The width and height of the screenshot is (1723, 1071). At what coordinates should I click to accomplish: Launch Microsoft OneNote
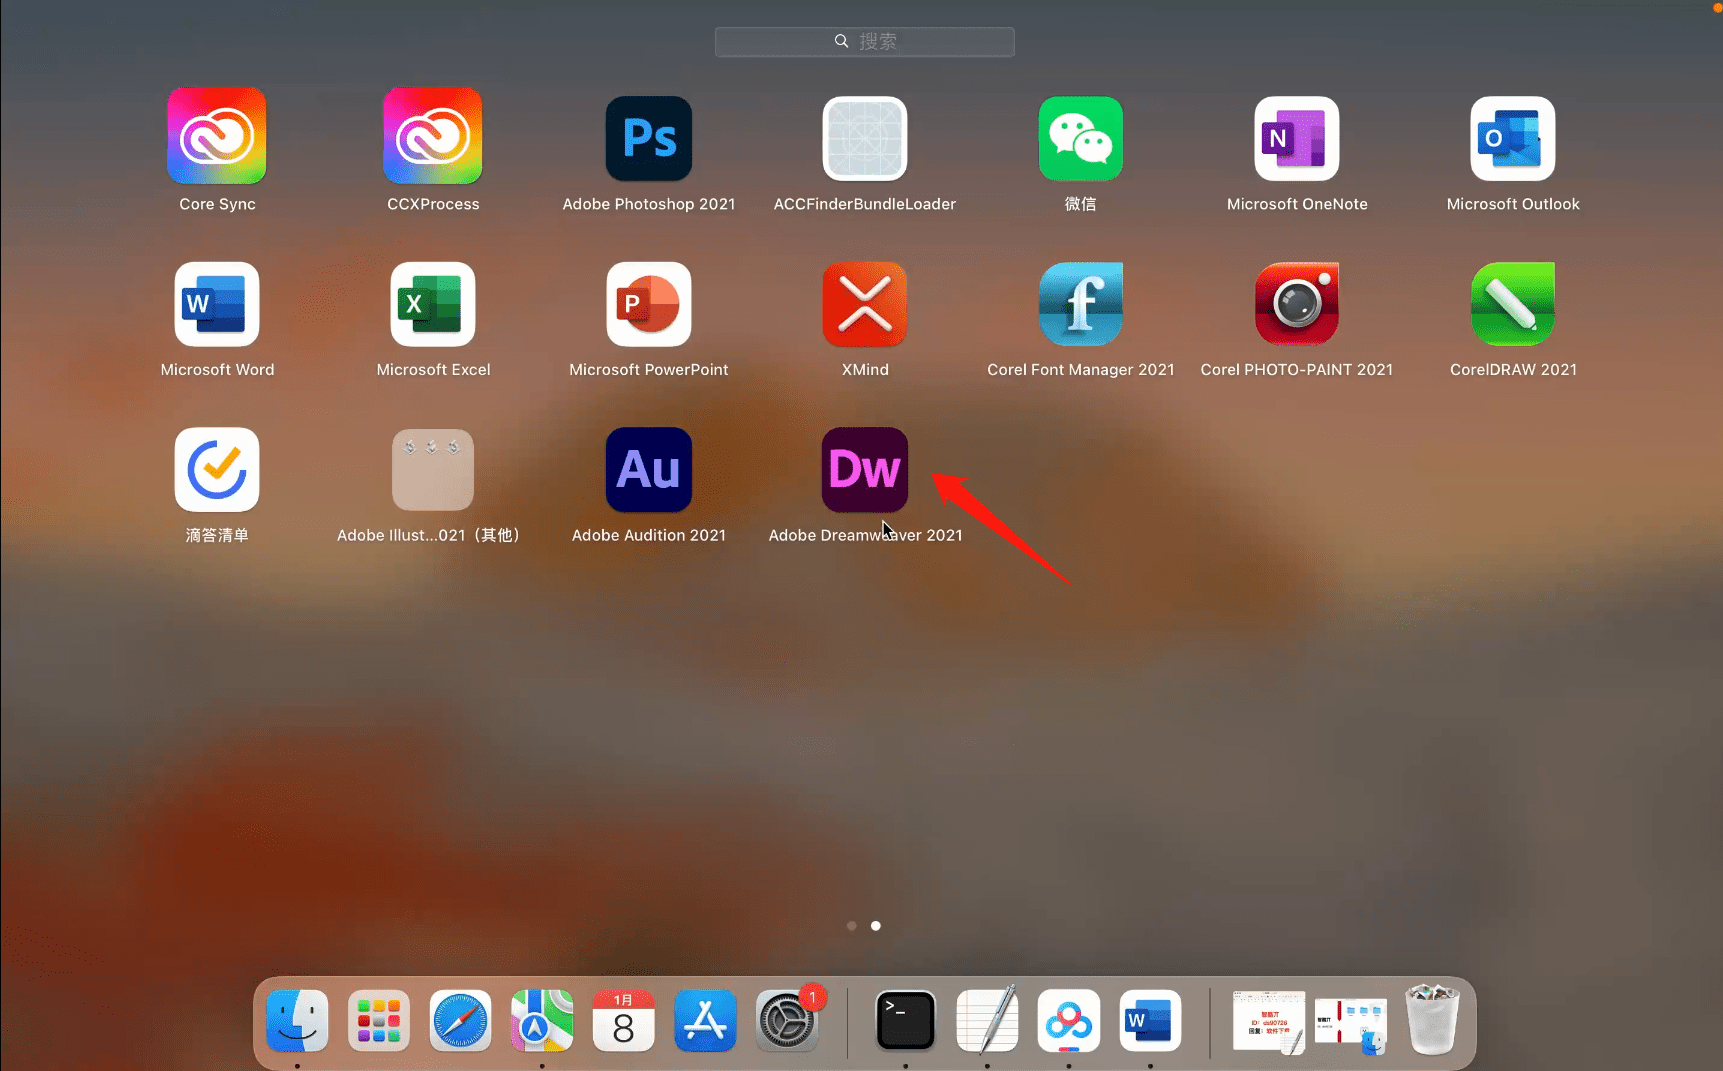pyautogui.click(x=1297, y=138)
